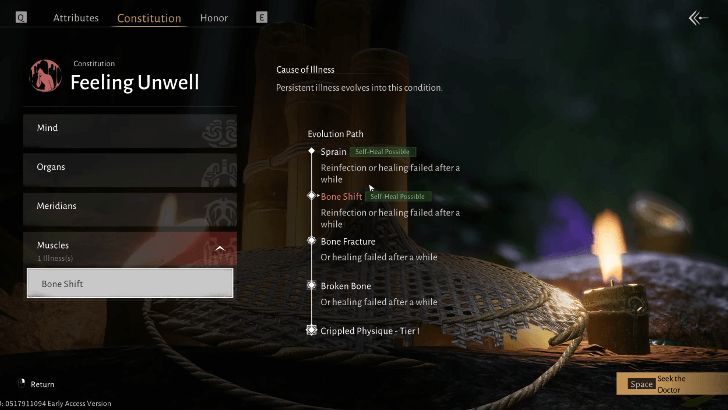
Task: Click Seek the Doctor button
Action: point(672,384)
